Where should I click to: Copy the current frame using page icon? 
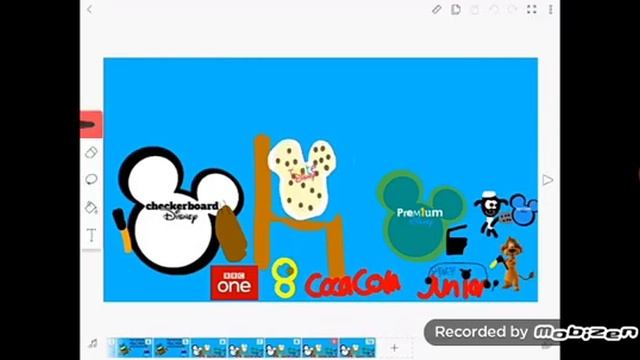click(456, 9)
